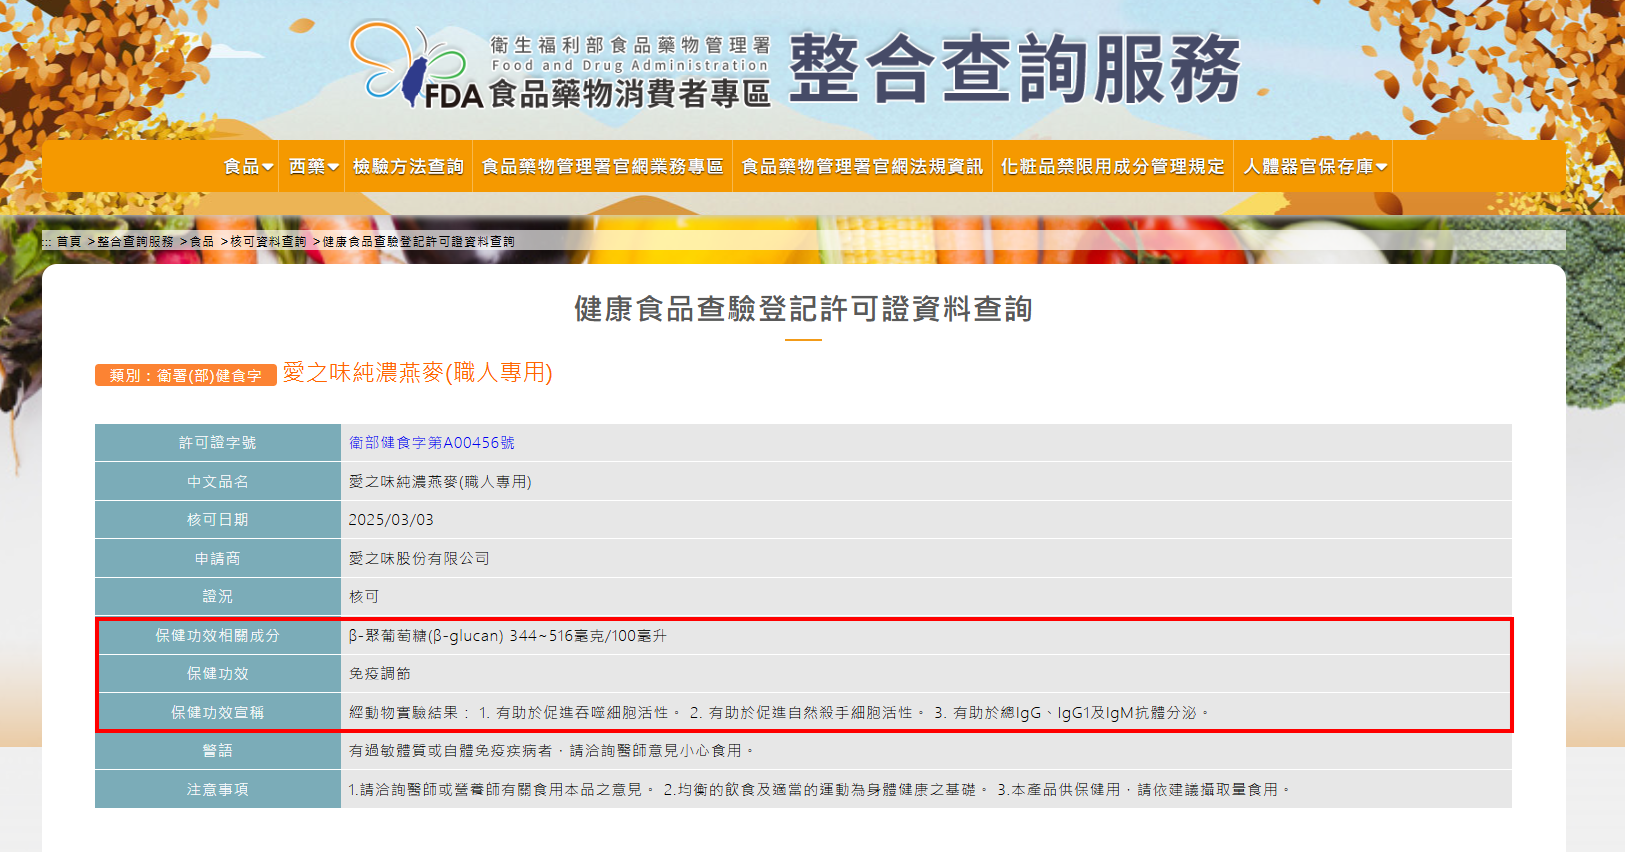Click the 注意事項 row label
1625x852 pixels.
[218, 790]
